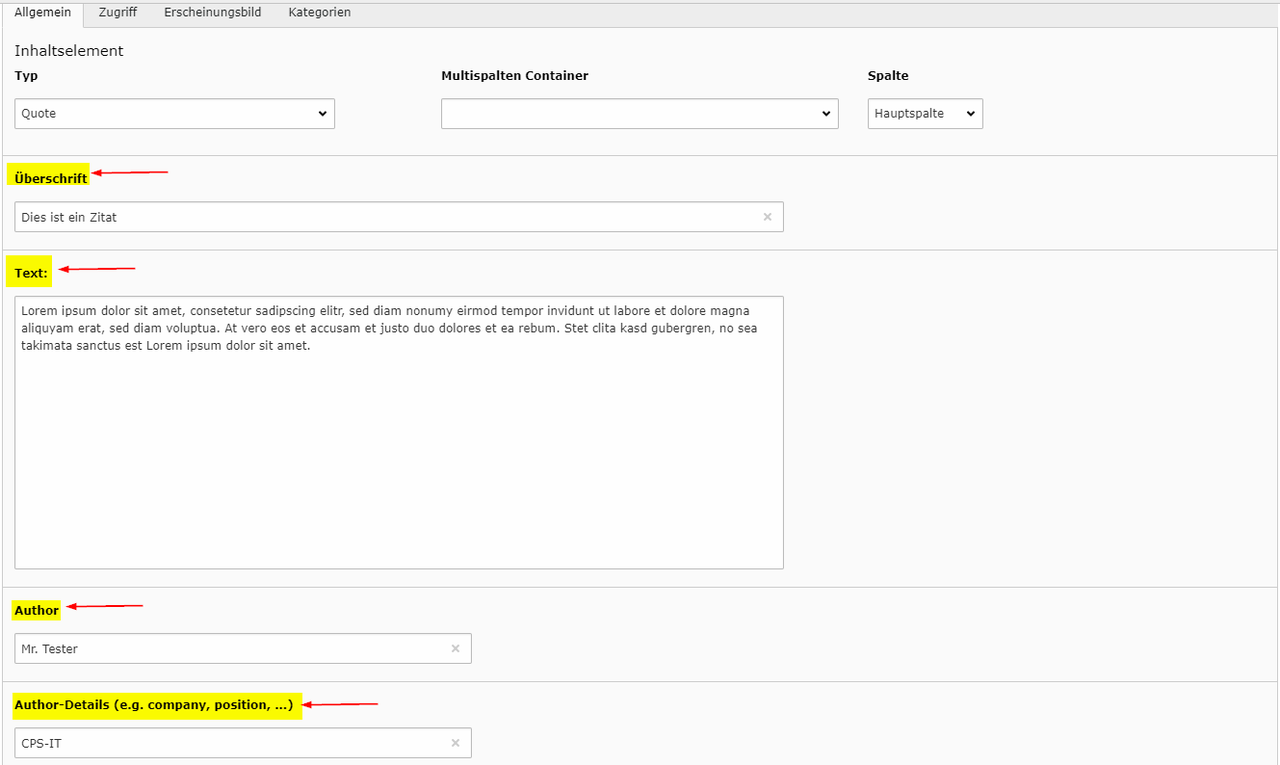Click the Author-Details input containing CPS-IT
Screen dimensions: 1280x765
tap(230, 743)
